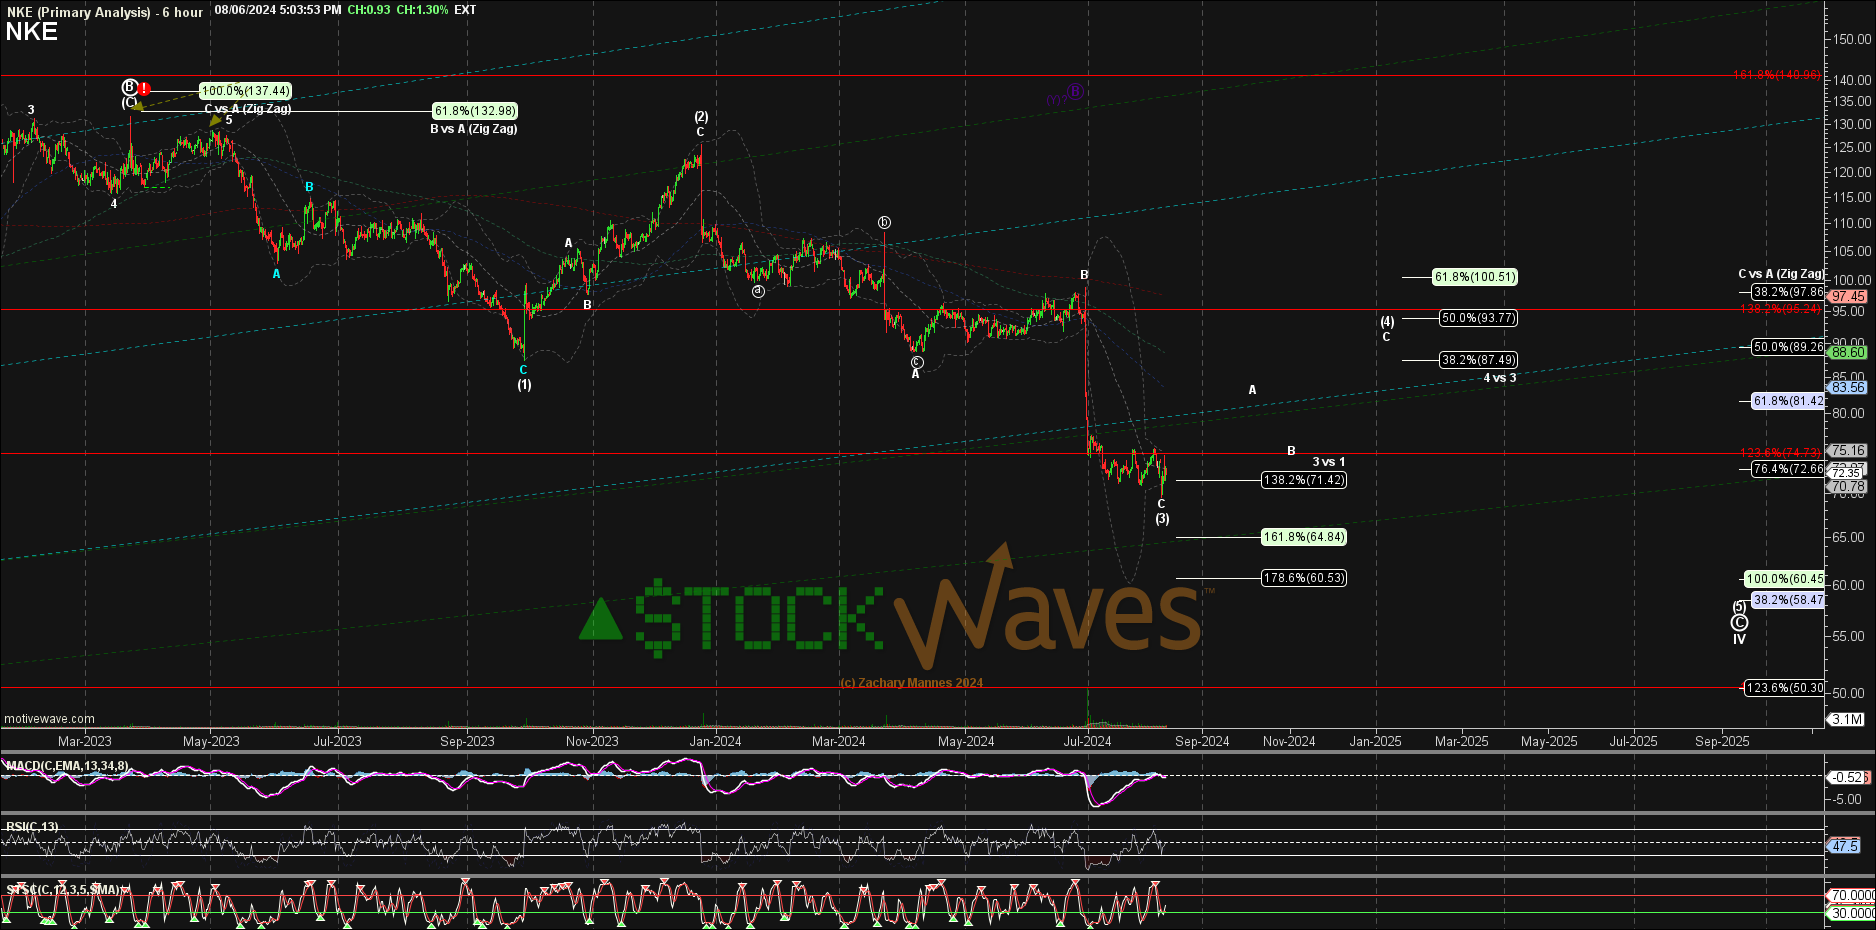Click the Sep-2025 date on the time axis
1876x930 pixels.
click(1722, 741)
